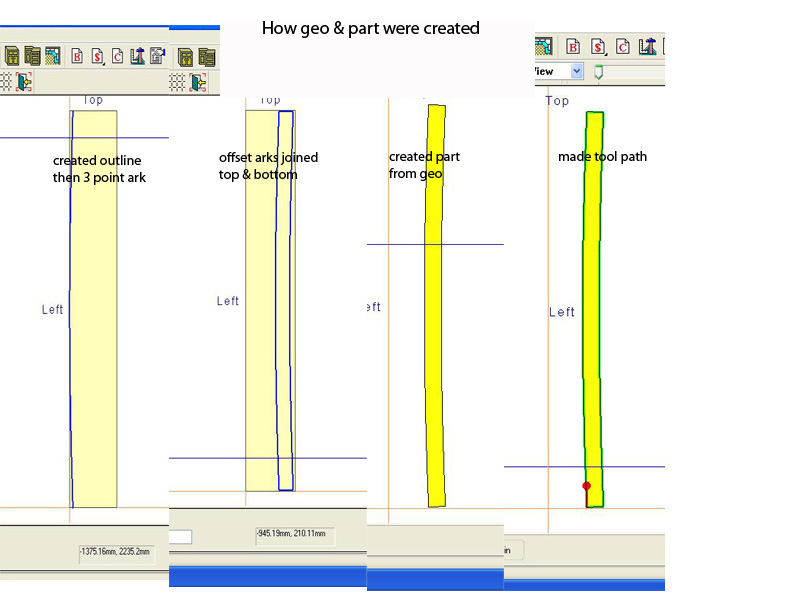Click the house export icon in the leftmost toolbar
Image resolution: width=800 pixels, height=600 pixels.
point(158,55)
